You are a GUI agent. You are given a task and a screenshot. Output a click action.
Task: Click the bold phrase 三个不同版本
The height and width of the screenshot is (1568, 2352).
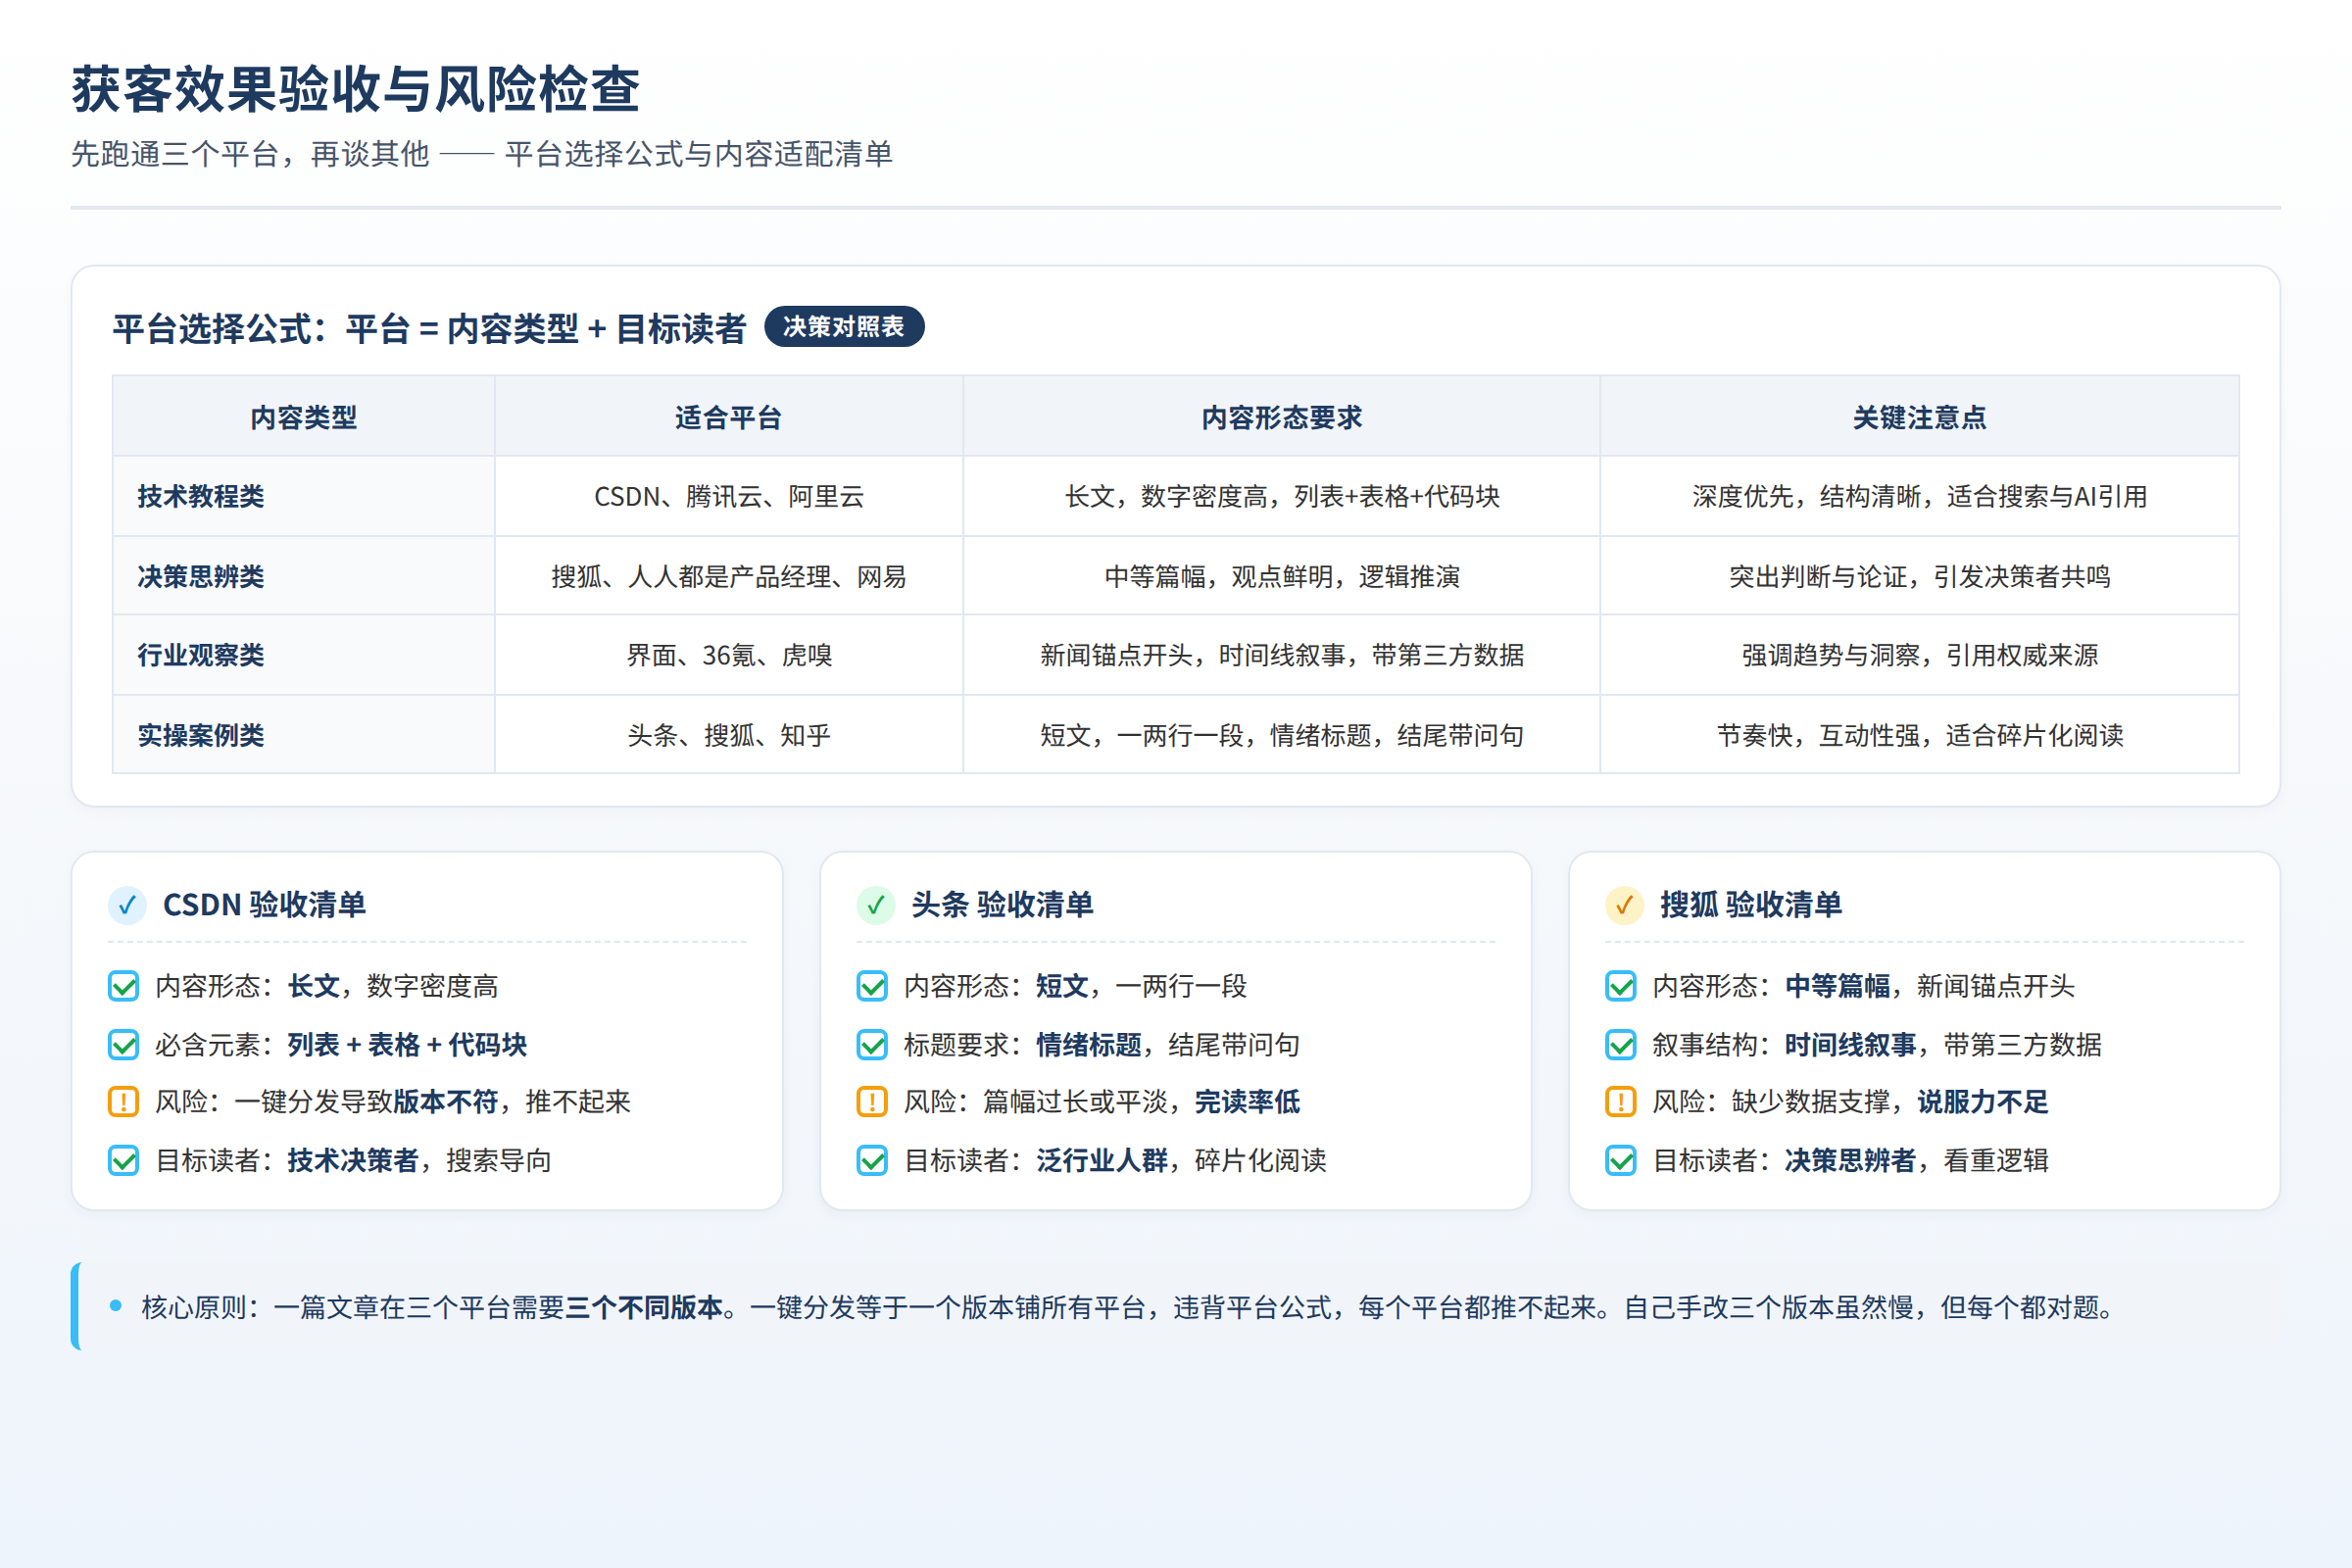[x=644, y=1308]
